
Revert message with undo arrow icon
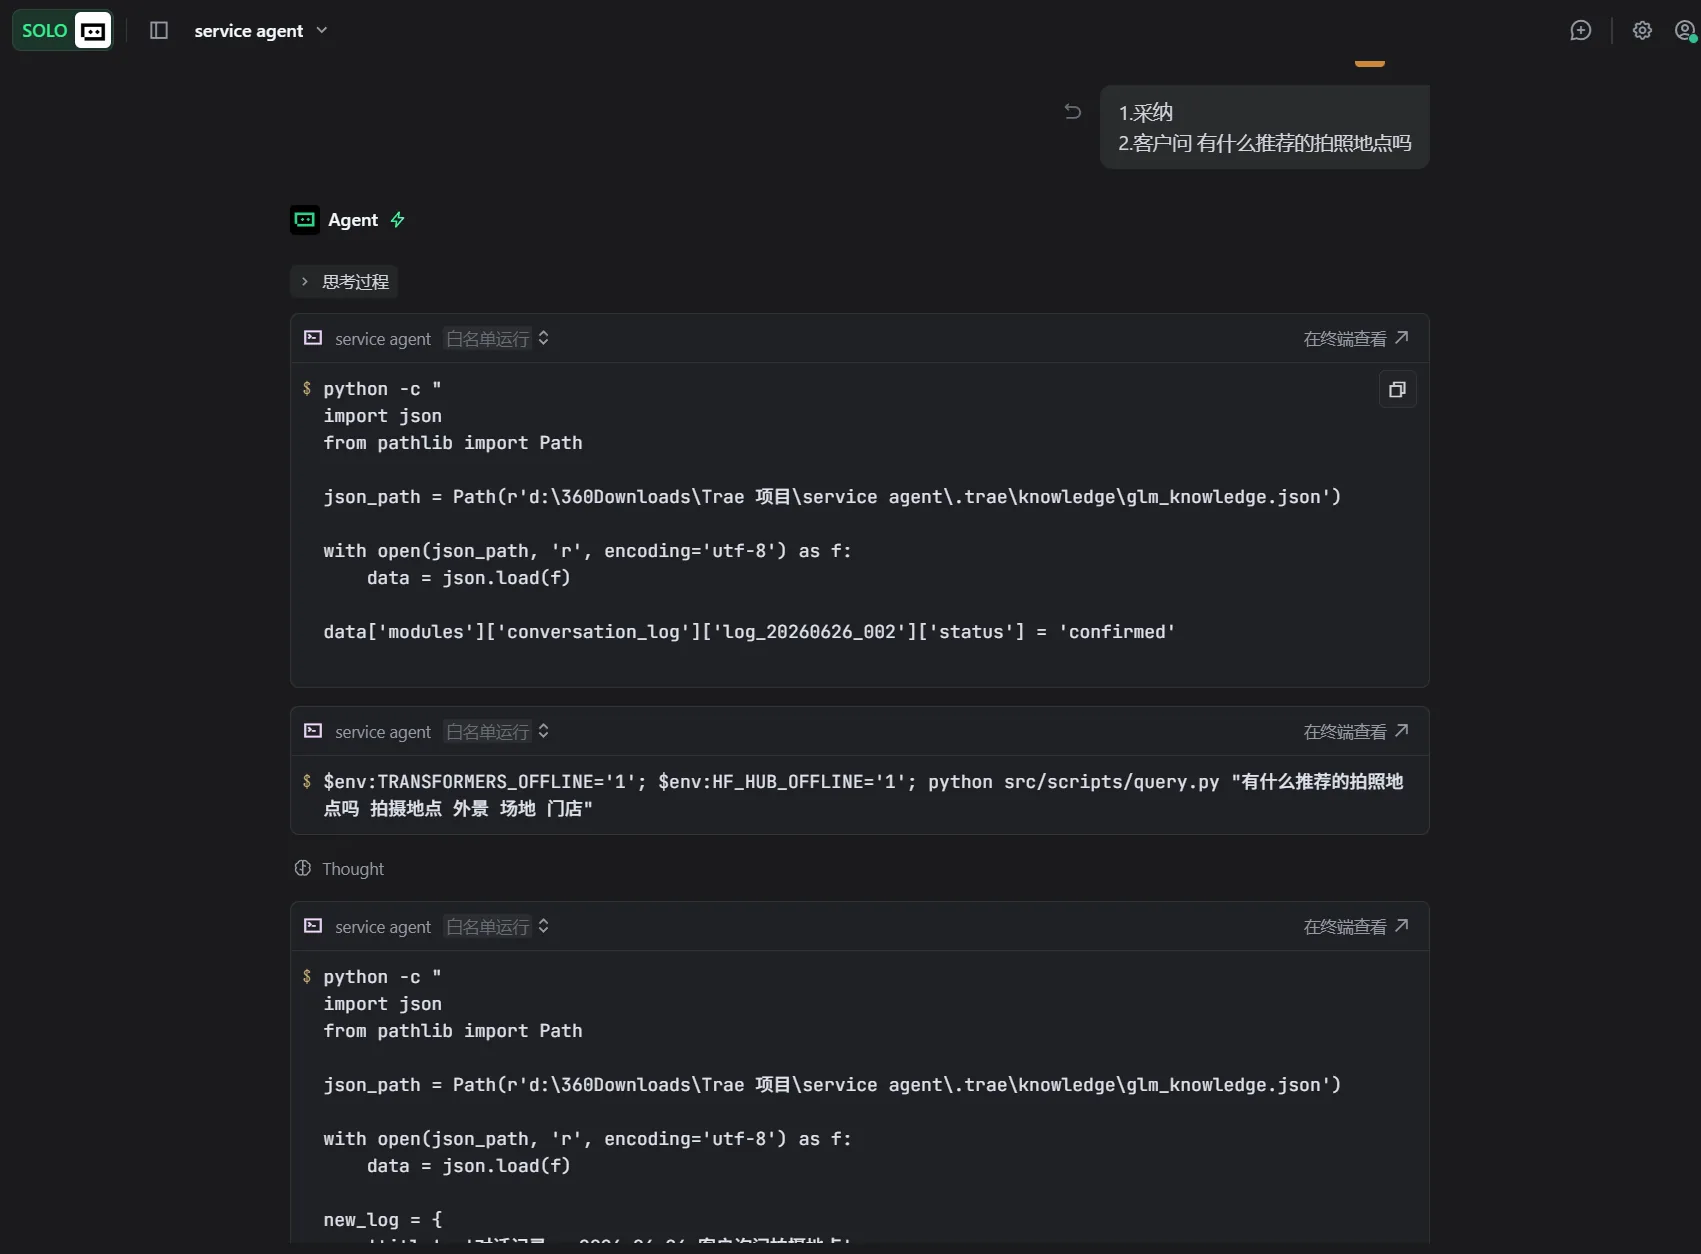click(1073, 111)
